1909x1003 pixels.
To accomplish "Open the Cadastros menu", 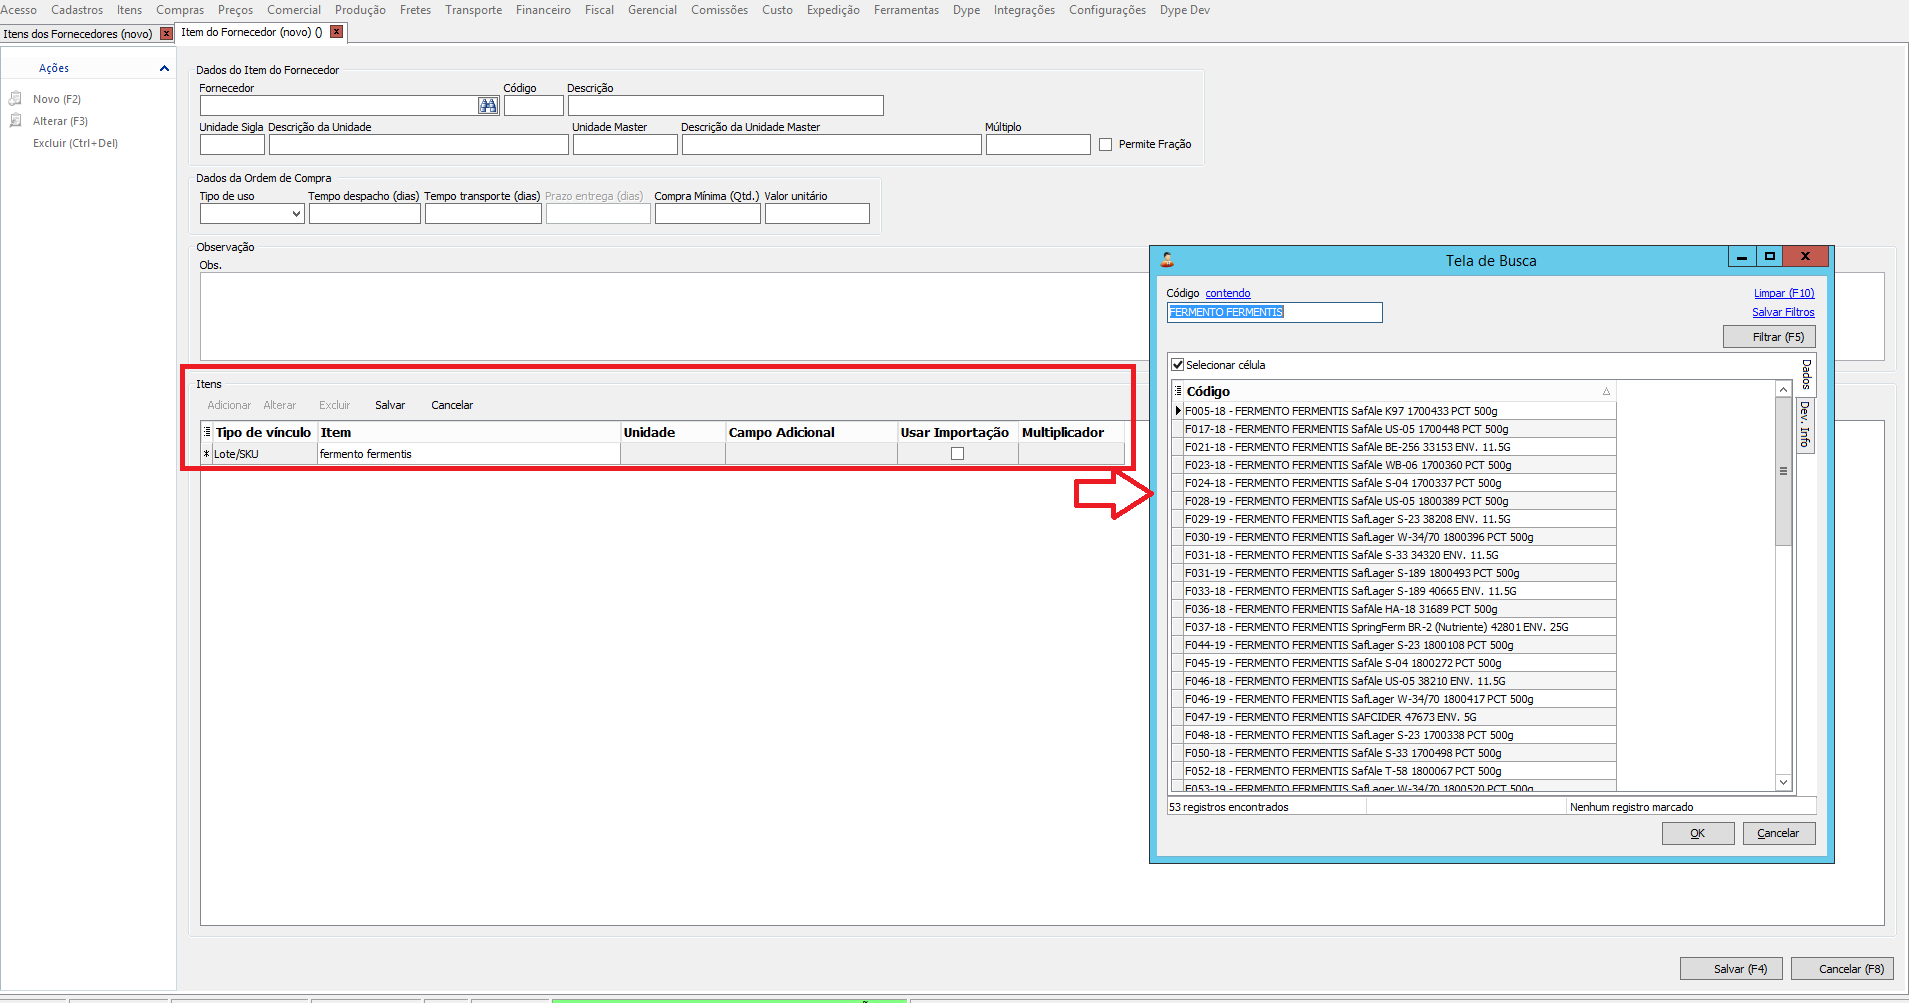I will (77, 10).
